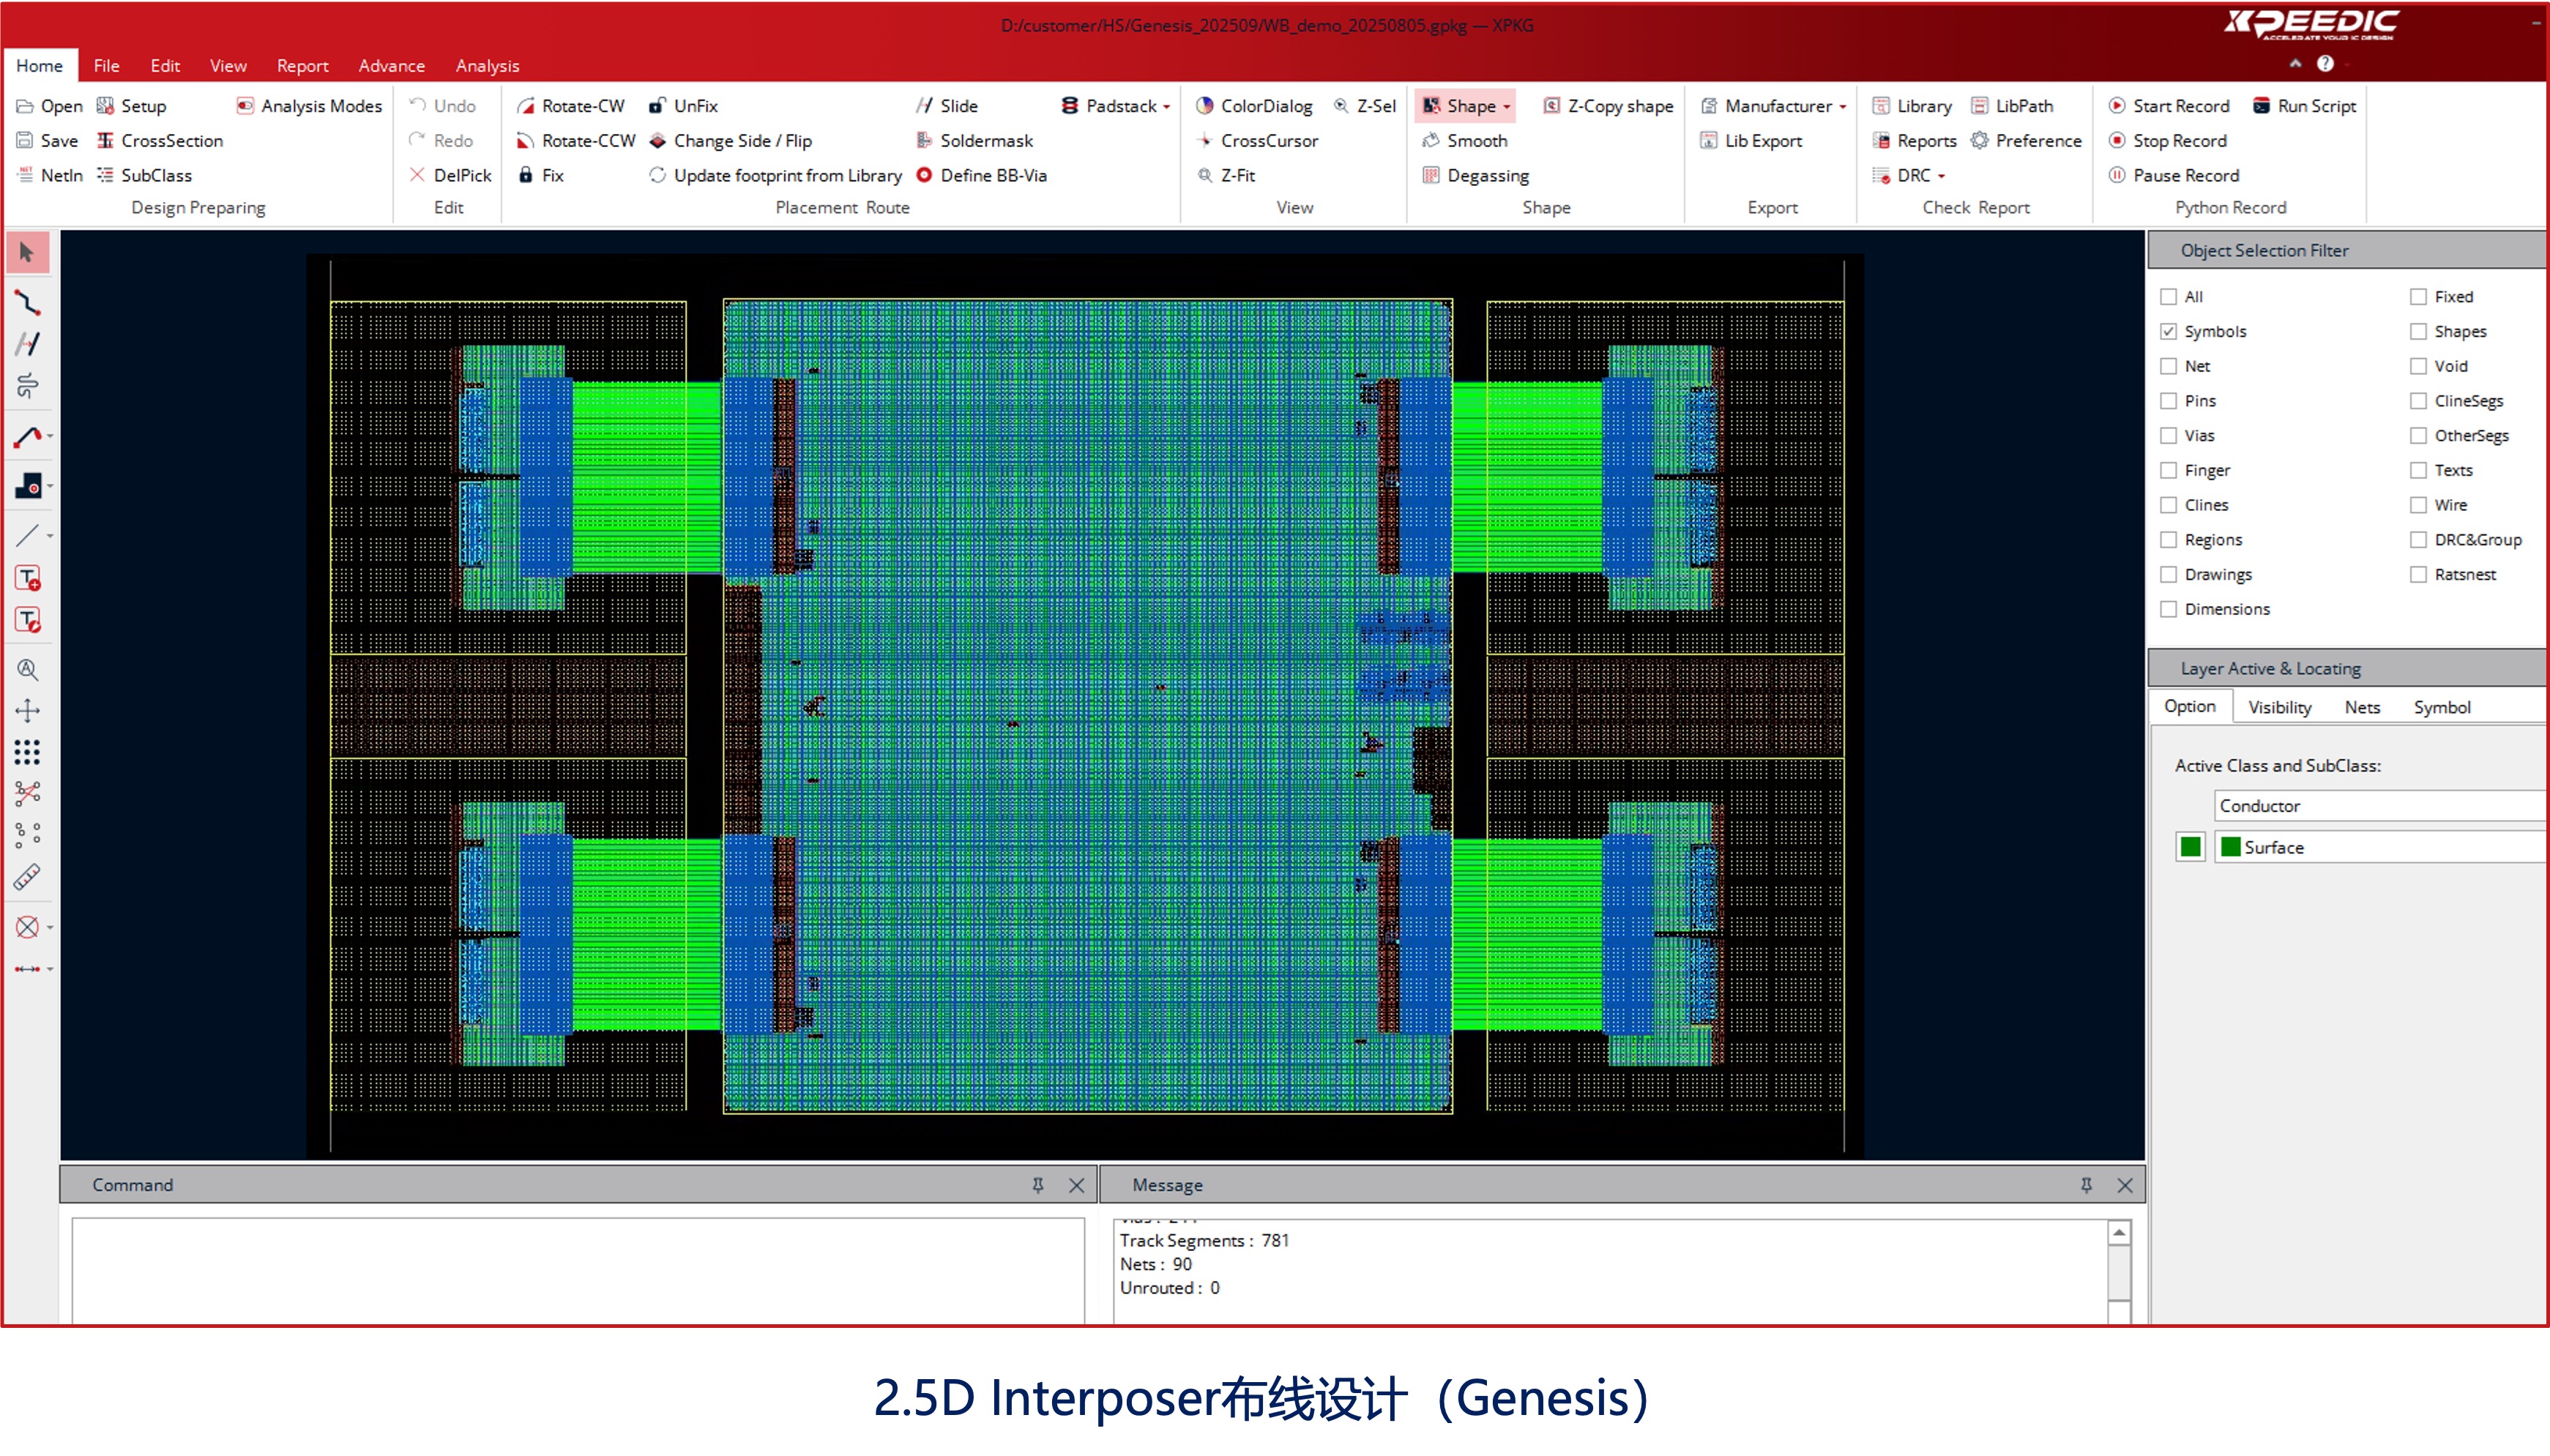The width and height of the screenshot is (2550, 1456).
Task: Click the Define BB-Via icon
Action: point(925,176)
